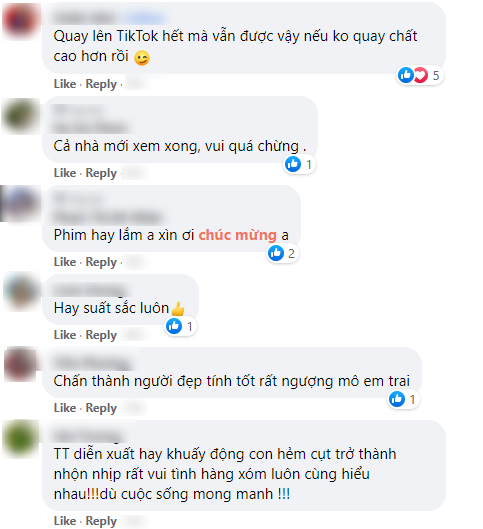
Task: Open the red avatar of TikTok commenter
Action: click(20, 21)
